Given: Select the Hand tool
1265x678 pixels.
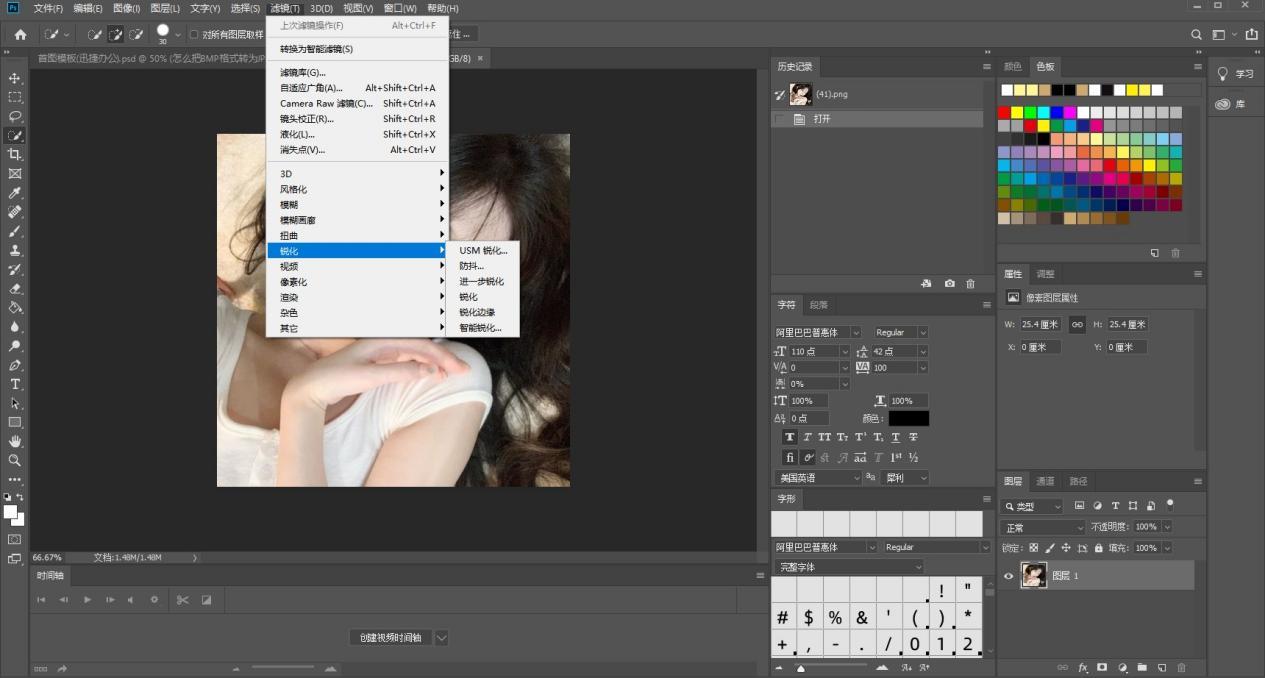Looking at the screenshot, I should 15,441.
